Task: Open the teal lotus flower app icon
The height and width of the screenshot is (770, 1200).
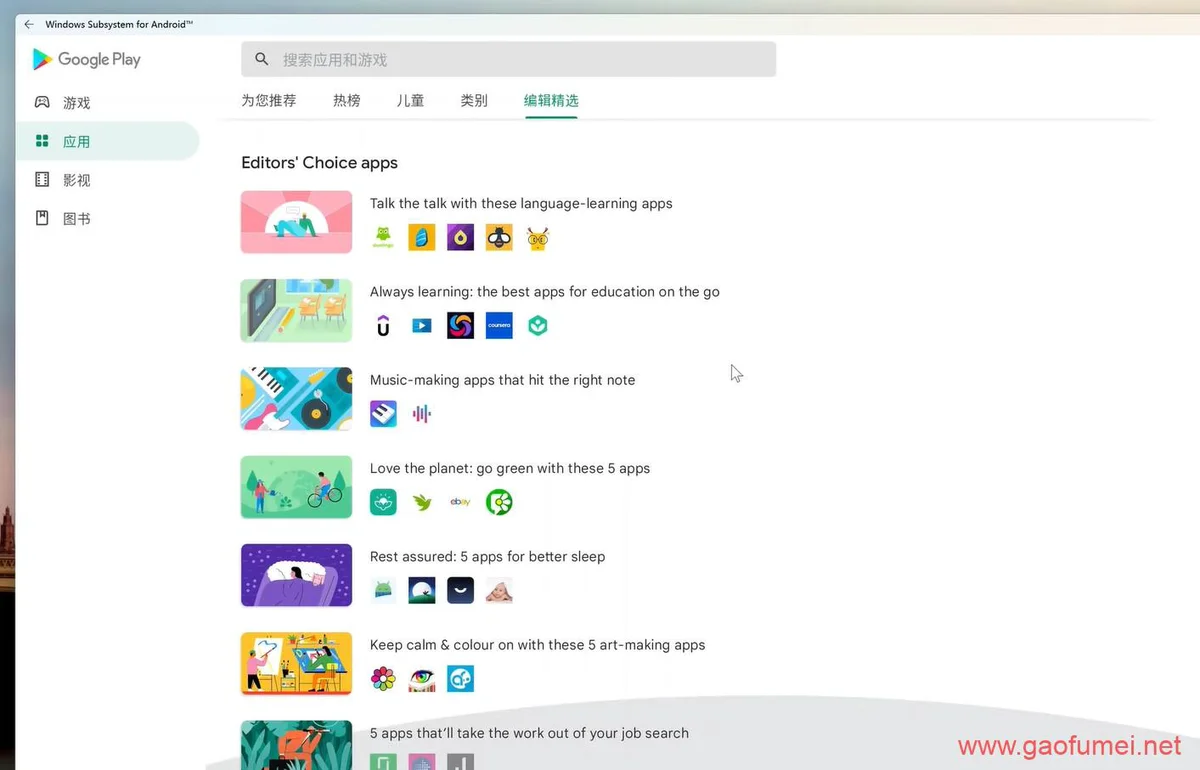Action: coord(383,502)
